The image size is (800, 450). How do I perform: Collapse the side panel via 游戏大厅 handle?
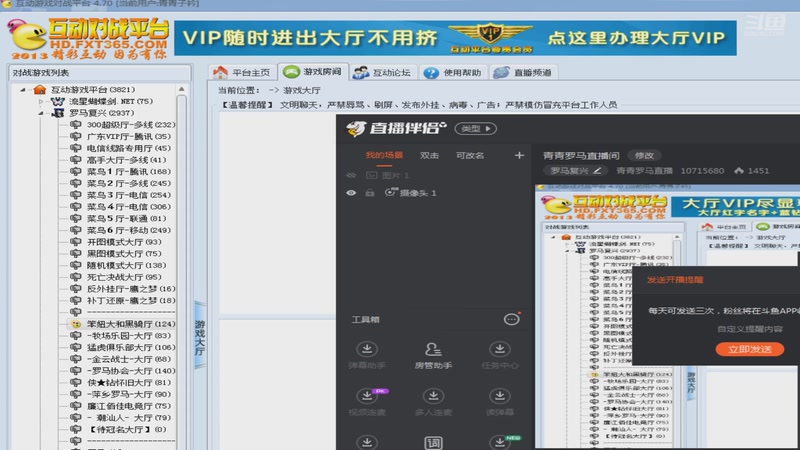tap(199, 335)
